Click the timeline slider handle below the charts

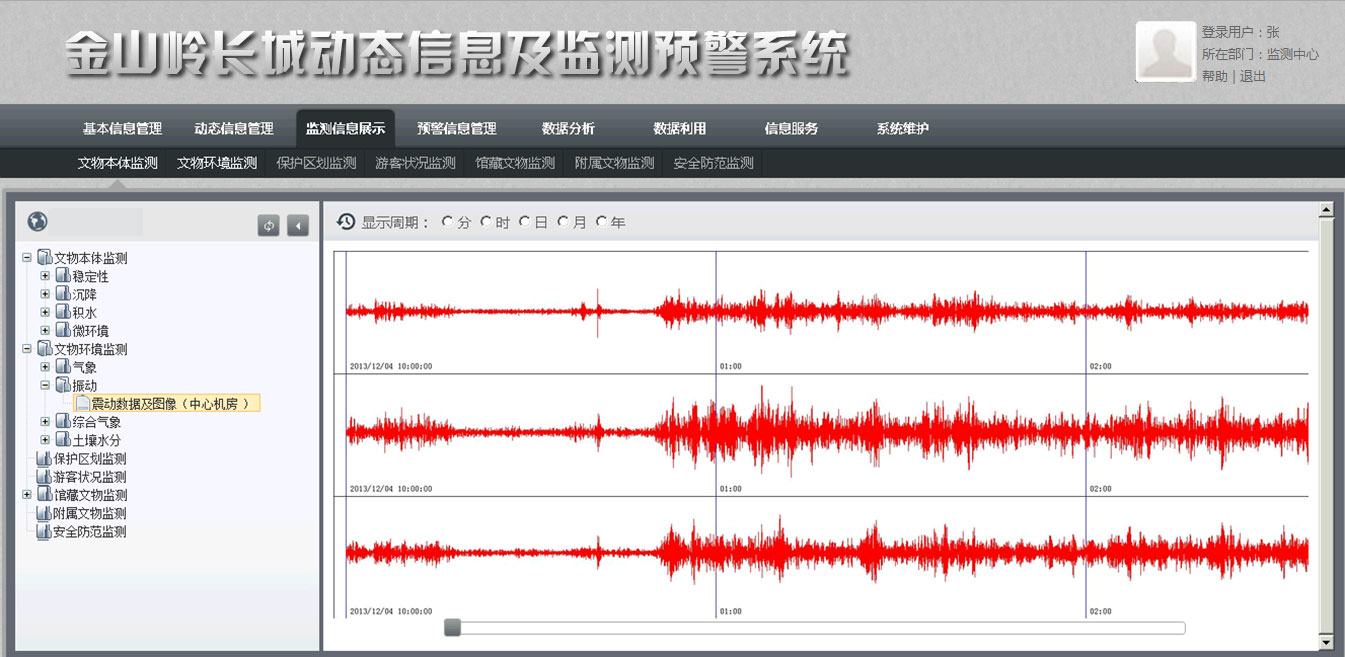(452, 627)
